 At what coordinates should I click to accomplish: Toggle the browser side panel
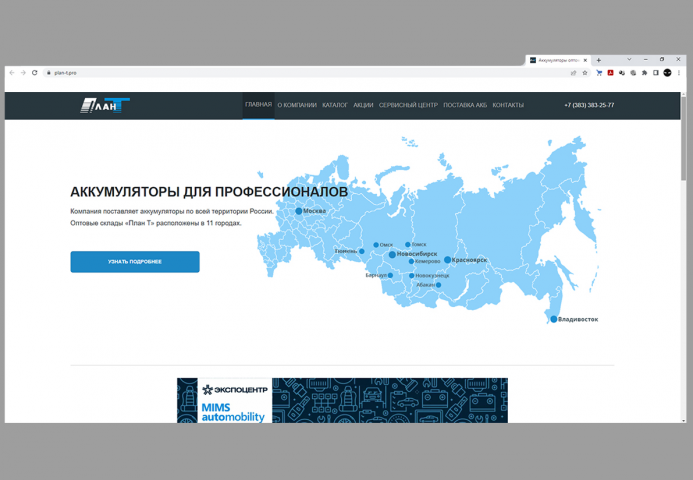coord(656,73)
